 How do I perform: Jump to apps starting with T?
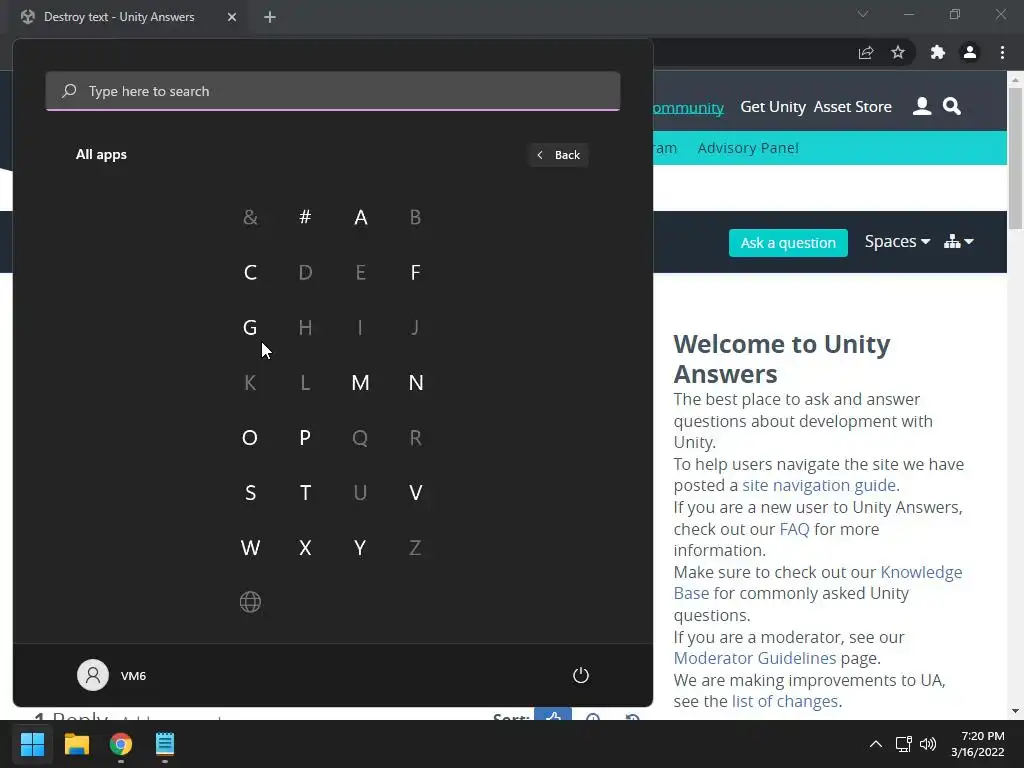coord(305,492)
